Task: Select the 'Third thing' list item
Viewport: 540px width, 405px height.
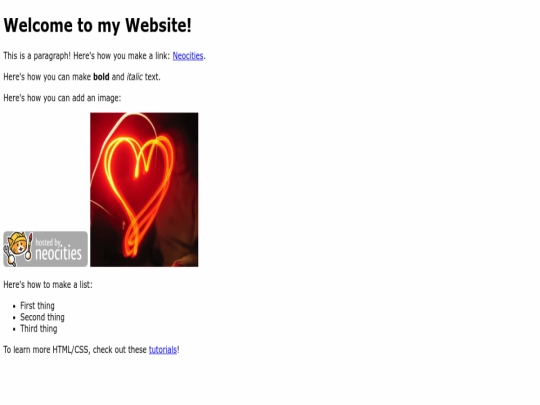Action: [39, 329]
